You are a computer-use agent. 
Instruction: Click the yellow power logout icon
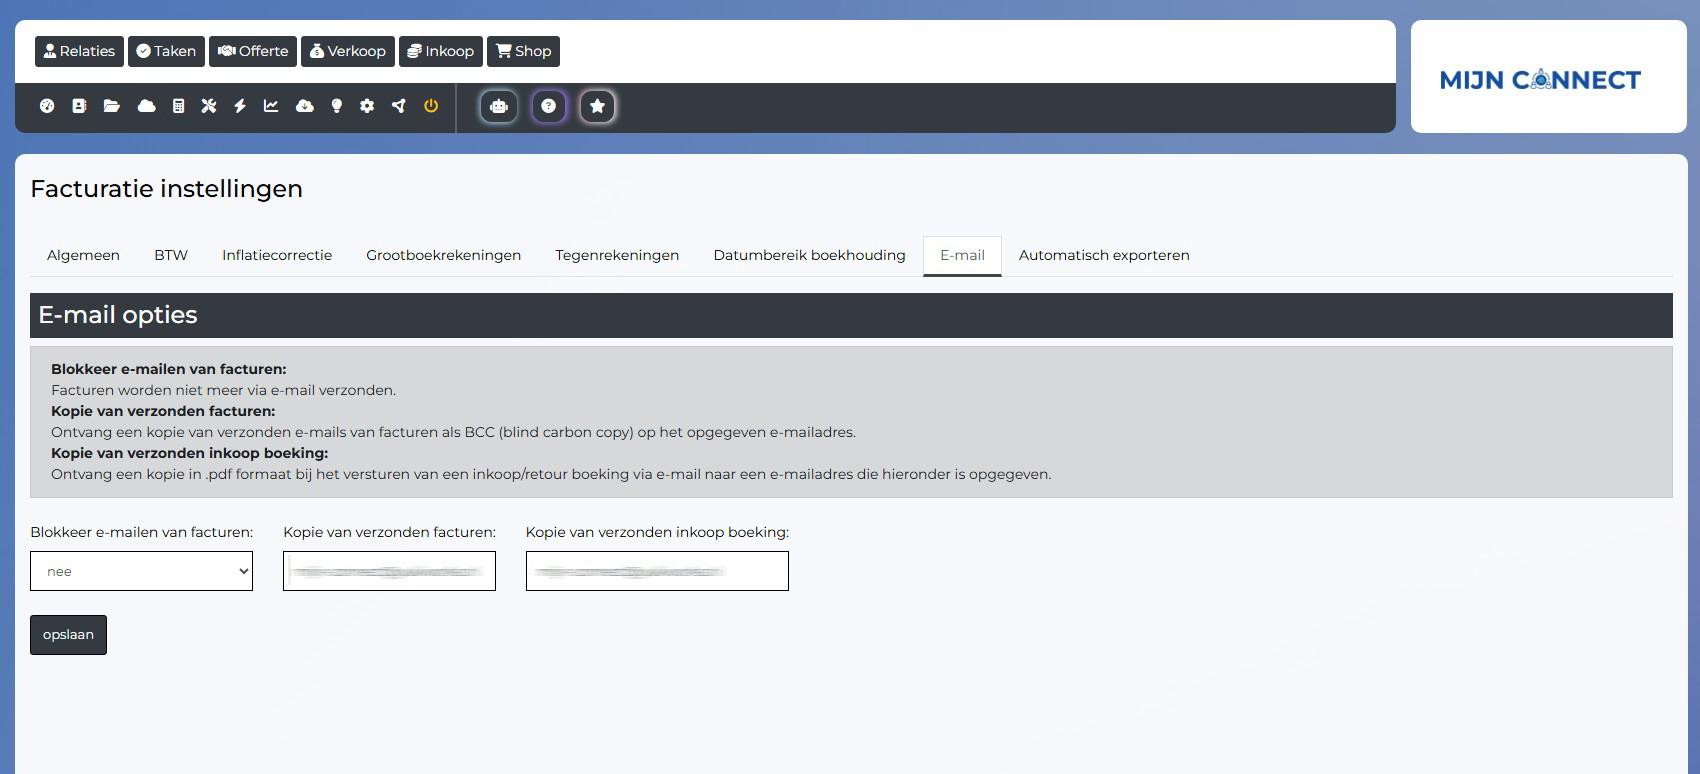tap(431, 106)
